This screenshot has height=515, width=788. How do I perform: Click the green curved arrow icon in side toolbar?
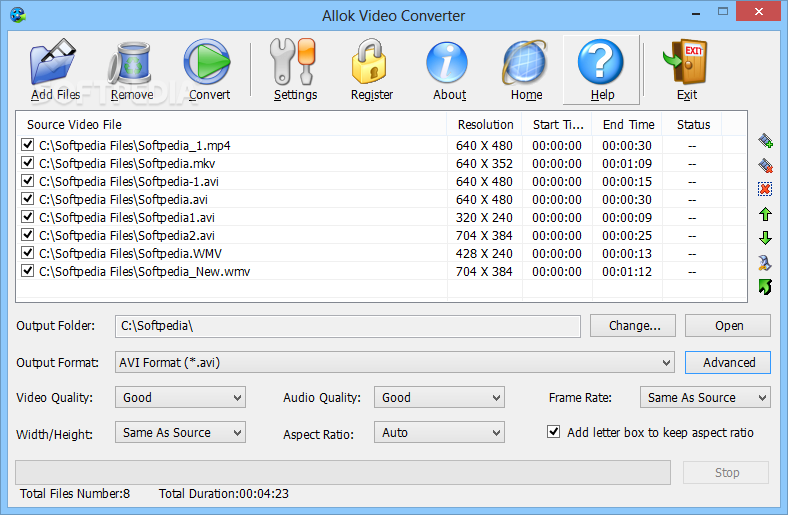coord(765,287)
